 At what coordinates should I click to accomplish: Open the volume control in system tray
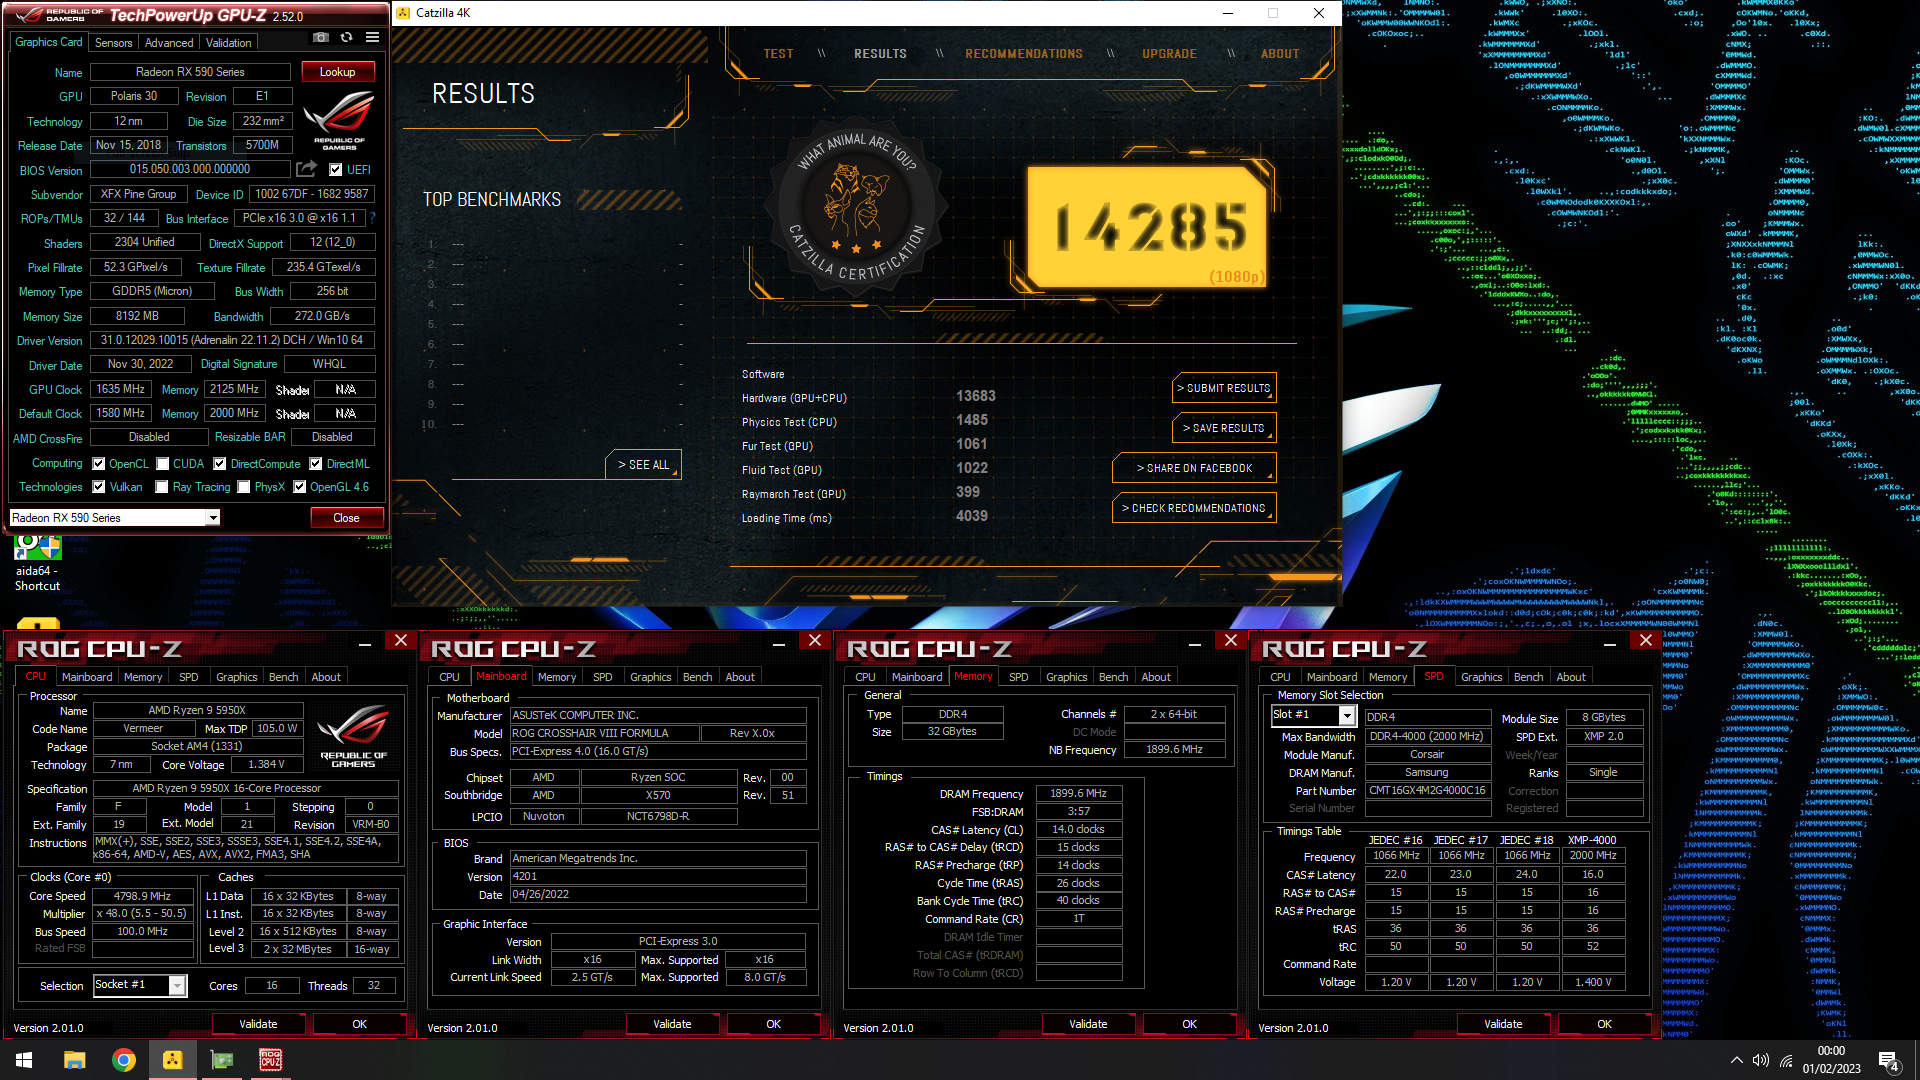click(1761, 1061)
